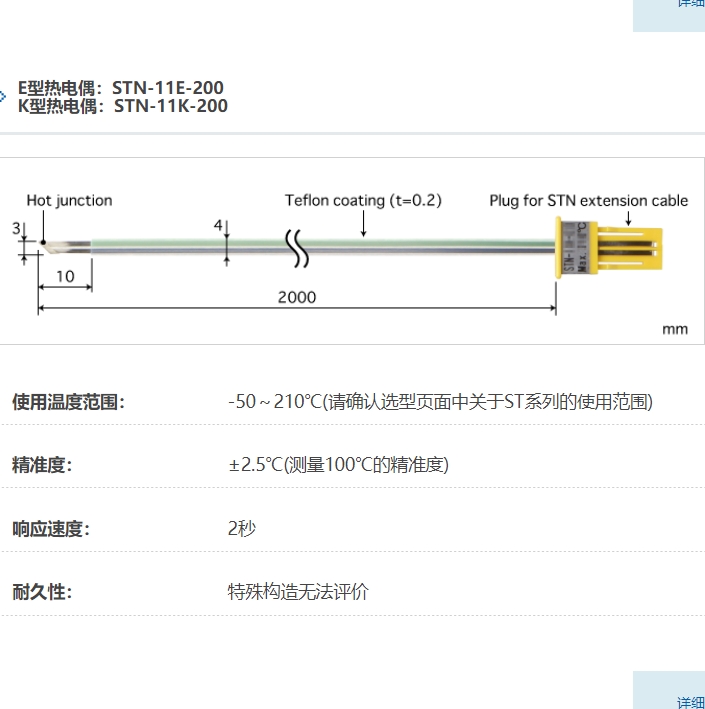
Task: Click the mm unit label in diagram
Action: pos(675,329)
